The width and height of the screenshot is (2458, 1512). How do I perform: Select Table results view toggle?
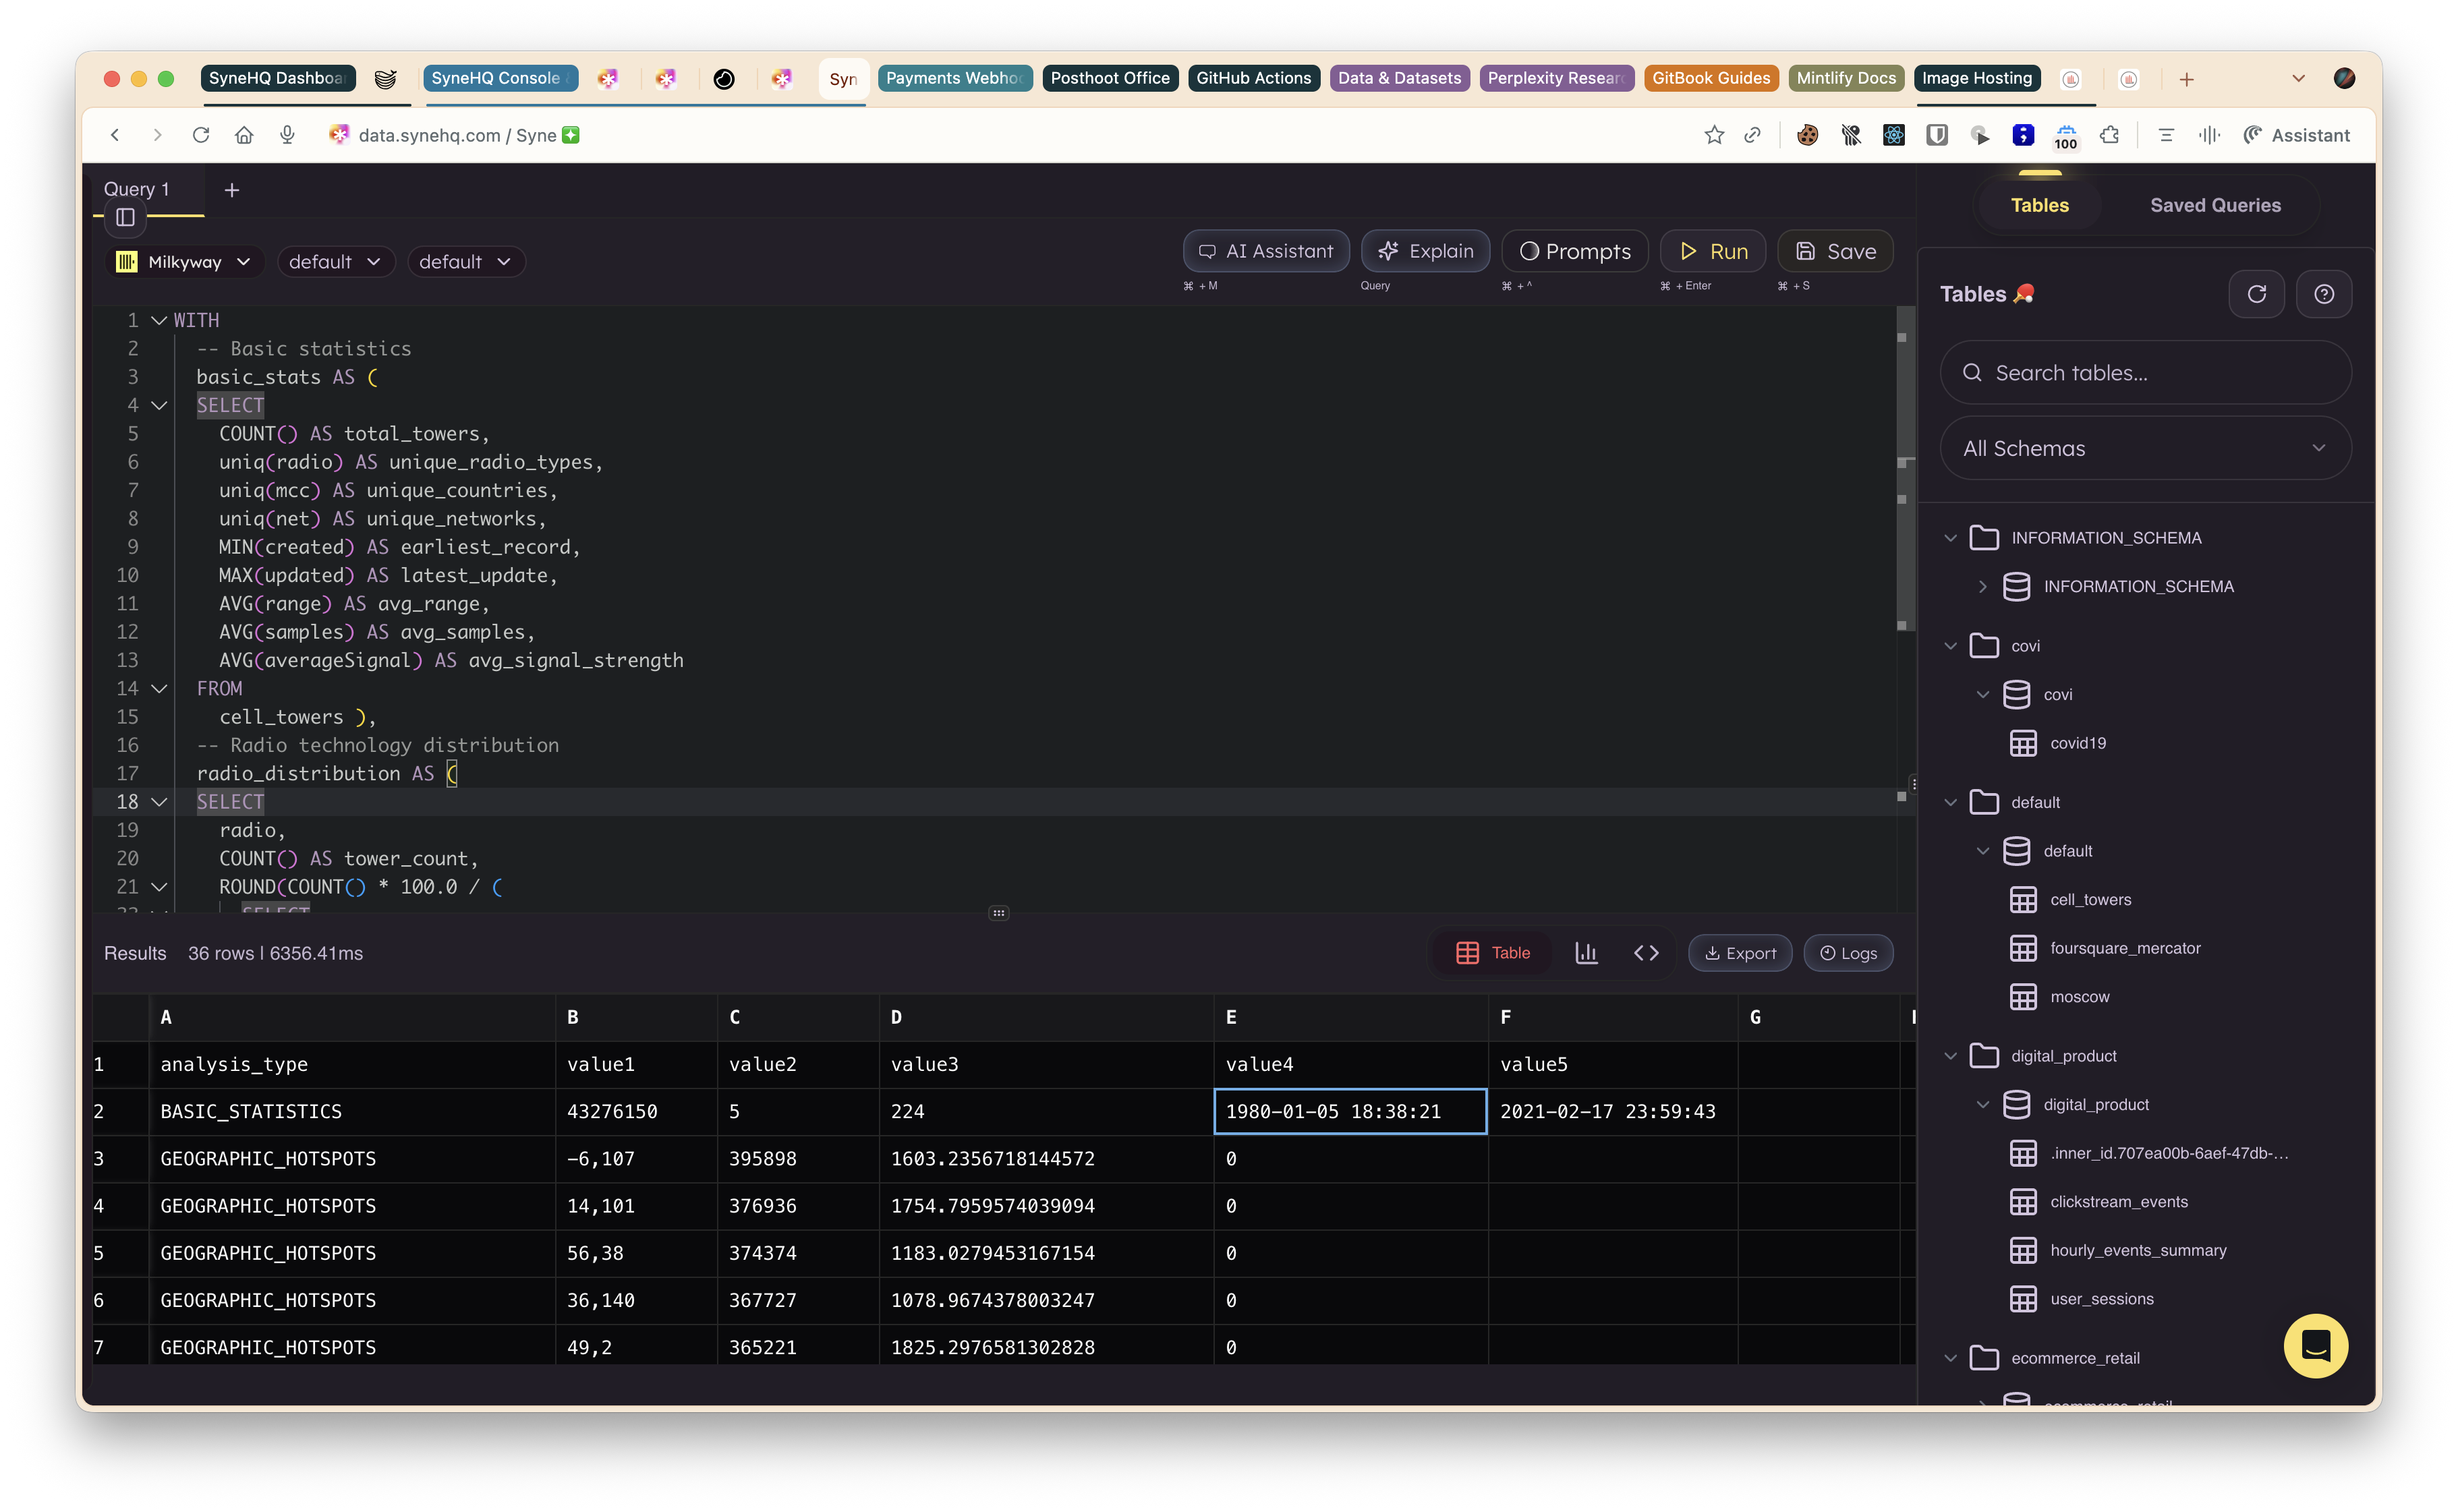click(x=1493, y=953)
